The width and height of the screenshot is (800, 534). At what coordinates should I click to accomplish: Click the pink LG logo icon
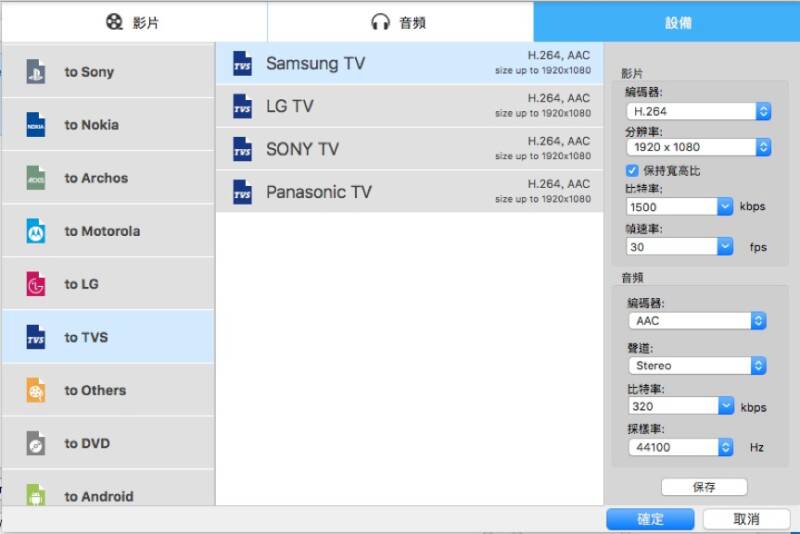36,284
